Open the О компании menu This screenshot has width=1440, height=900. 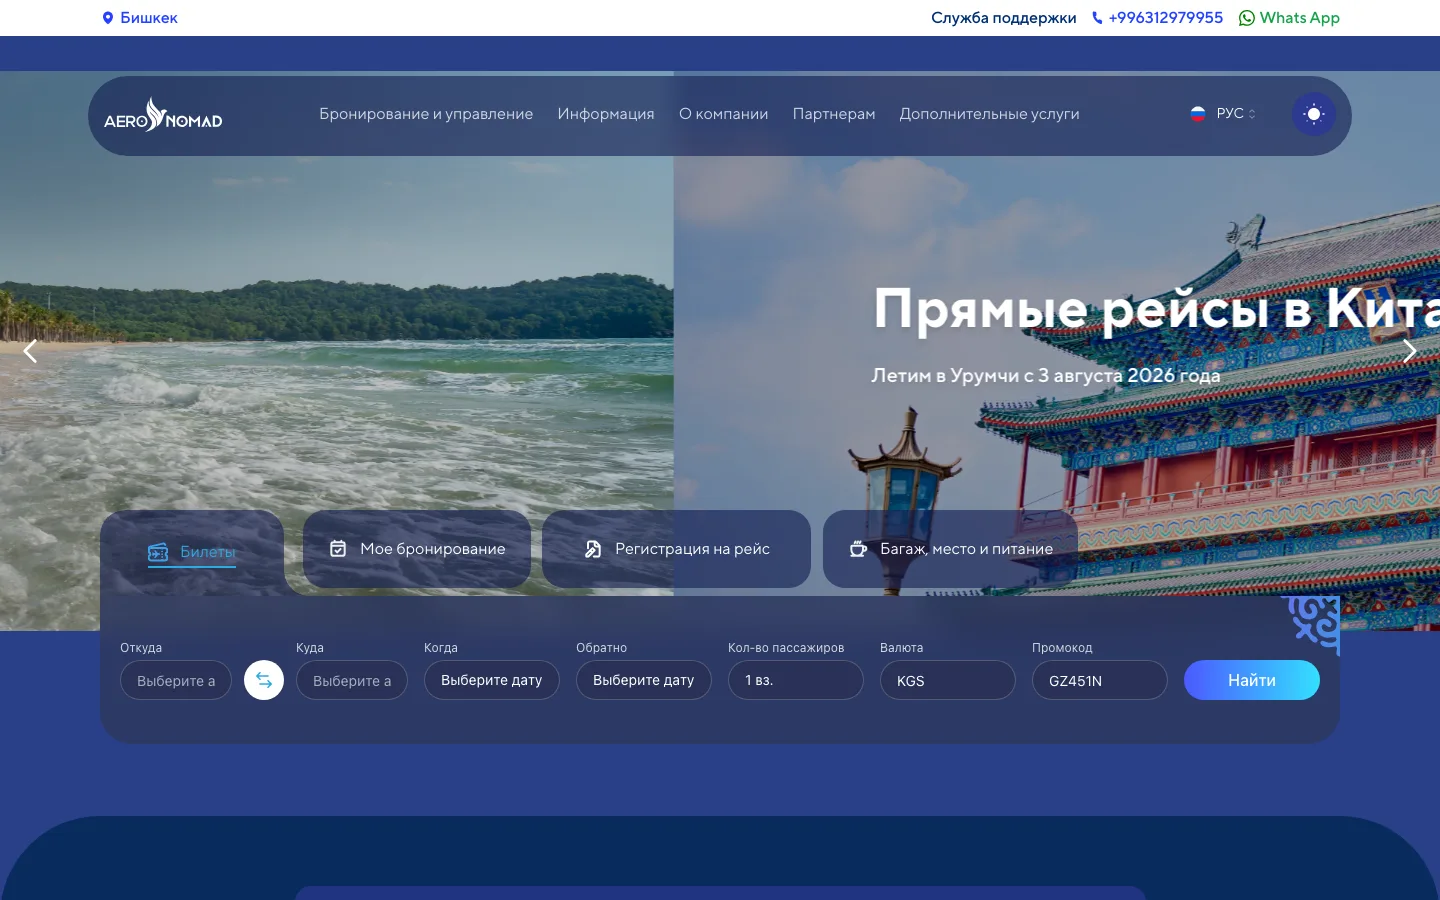click(724, 114)
